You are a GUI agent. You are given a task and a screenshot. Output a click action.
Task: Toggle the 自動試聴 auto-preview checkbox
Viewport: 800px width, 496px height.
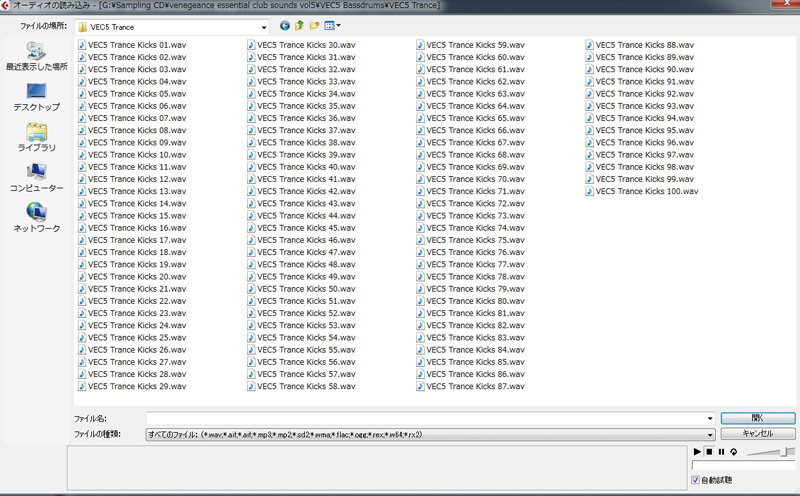coord(696,480)
